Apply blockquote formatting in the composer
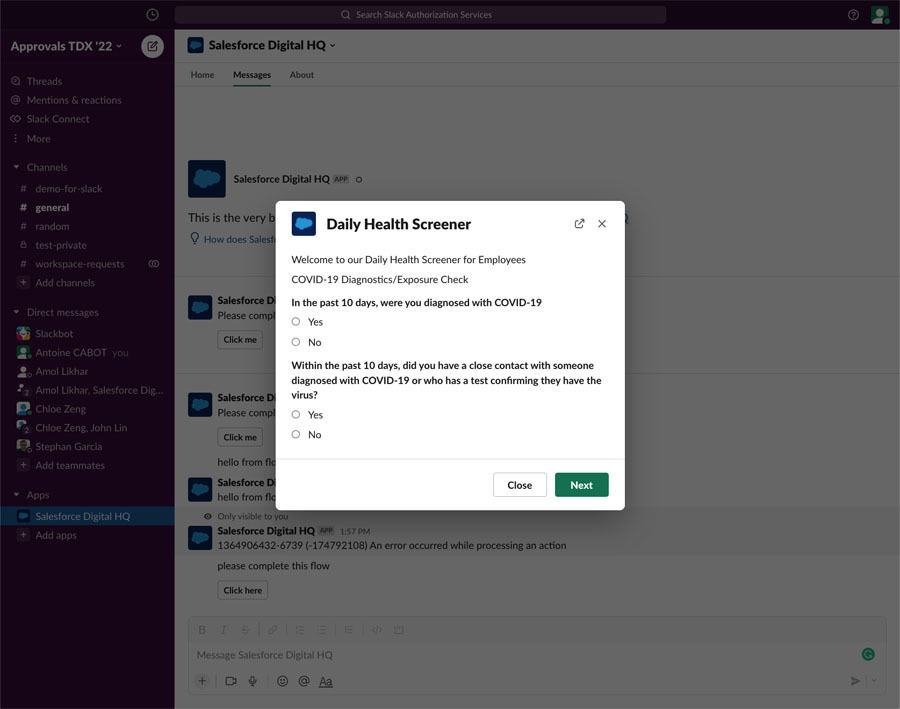 point(348,630)
